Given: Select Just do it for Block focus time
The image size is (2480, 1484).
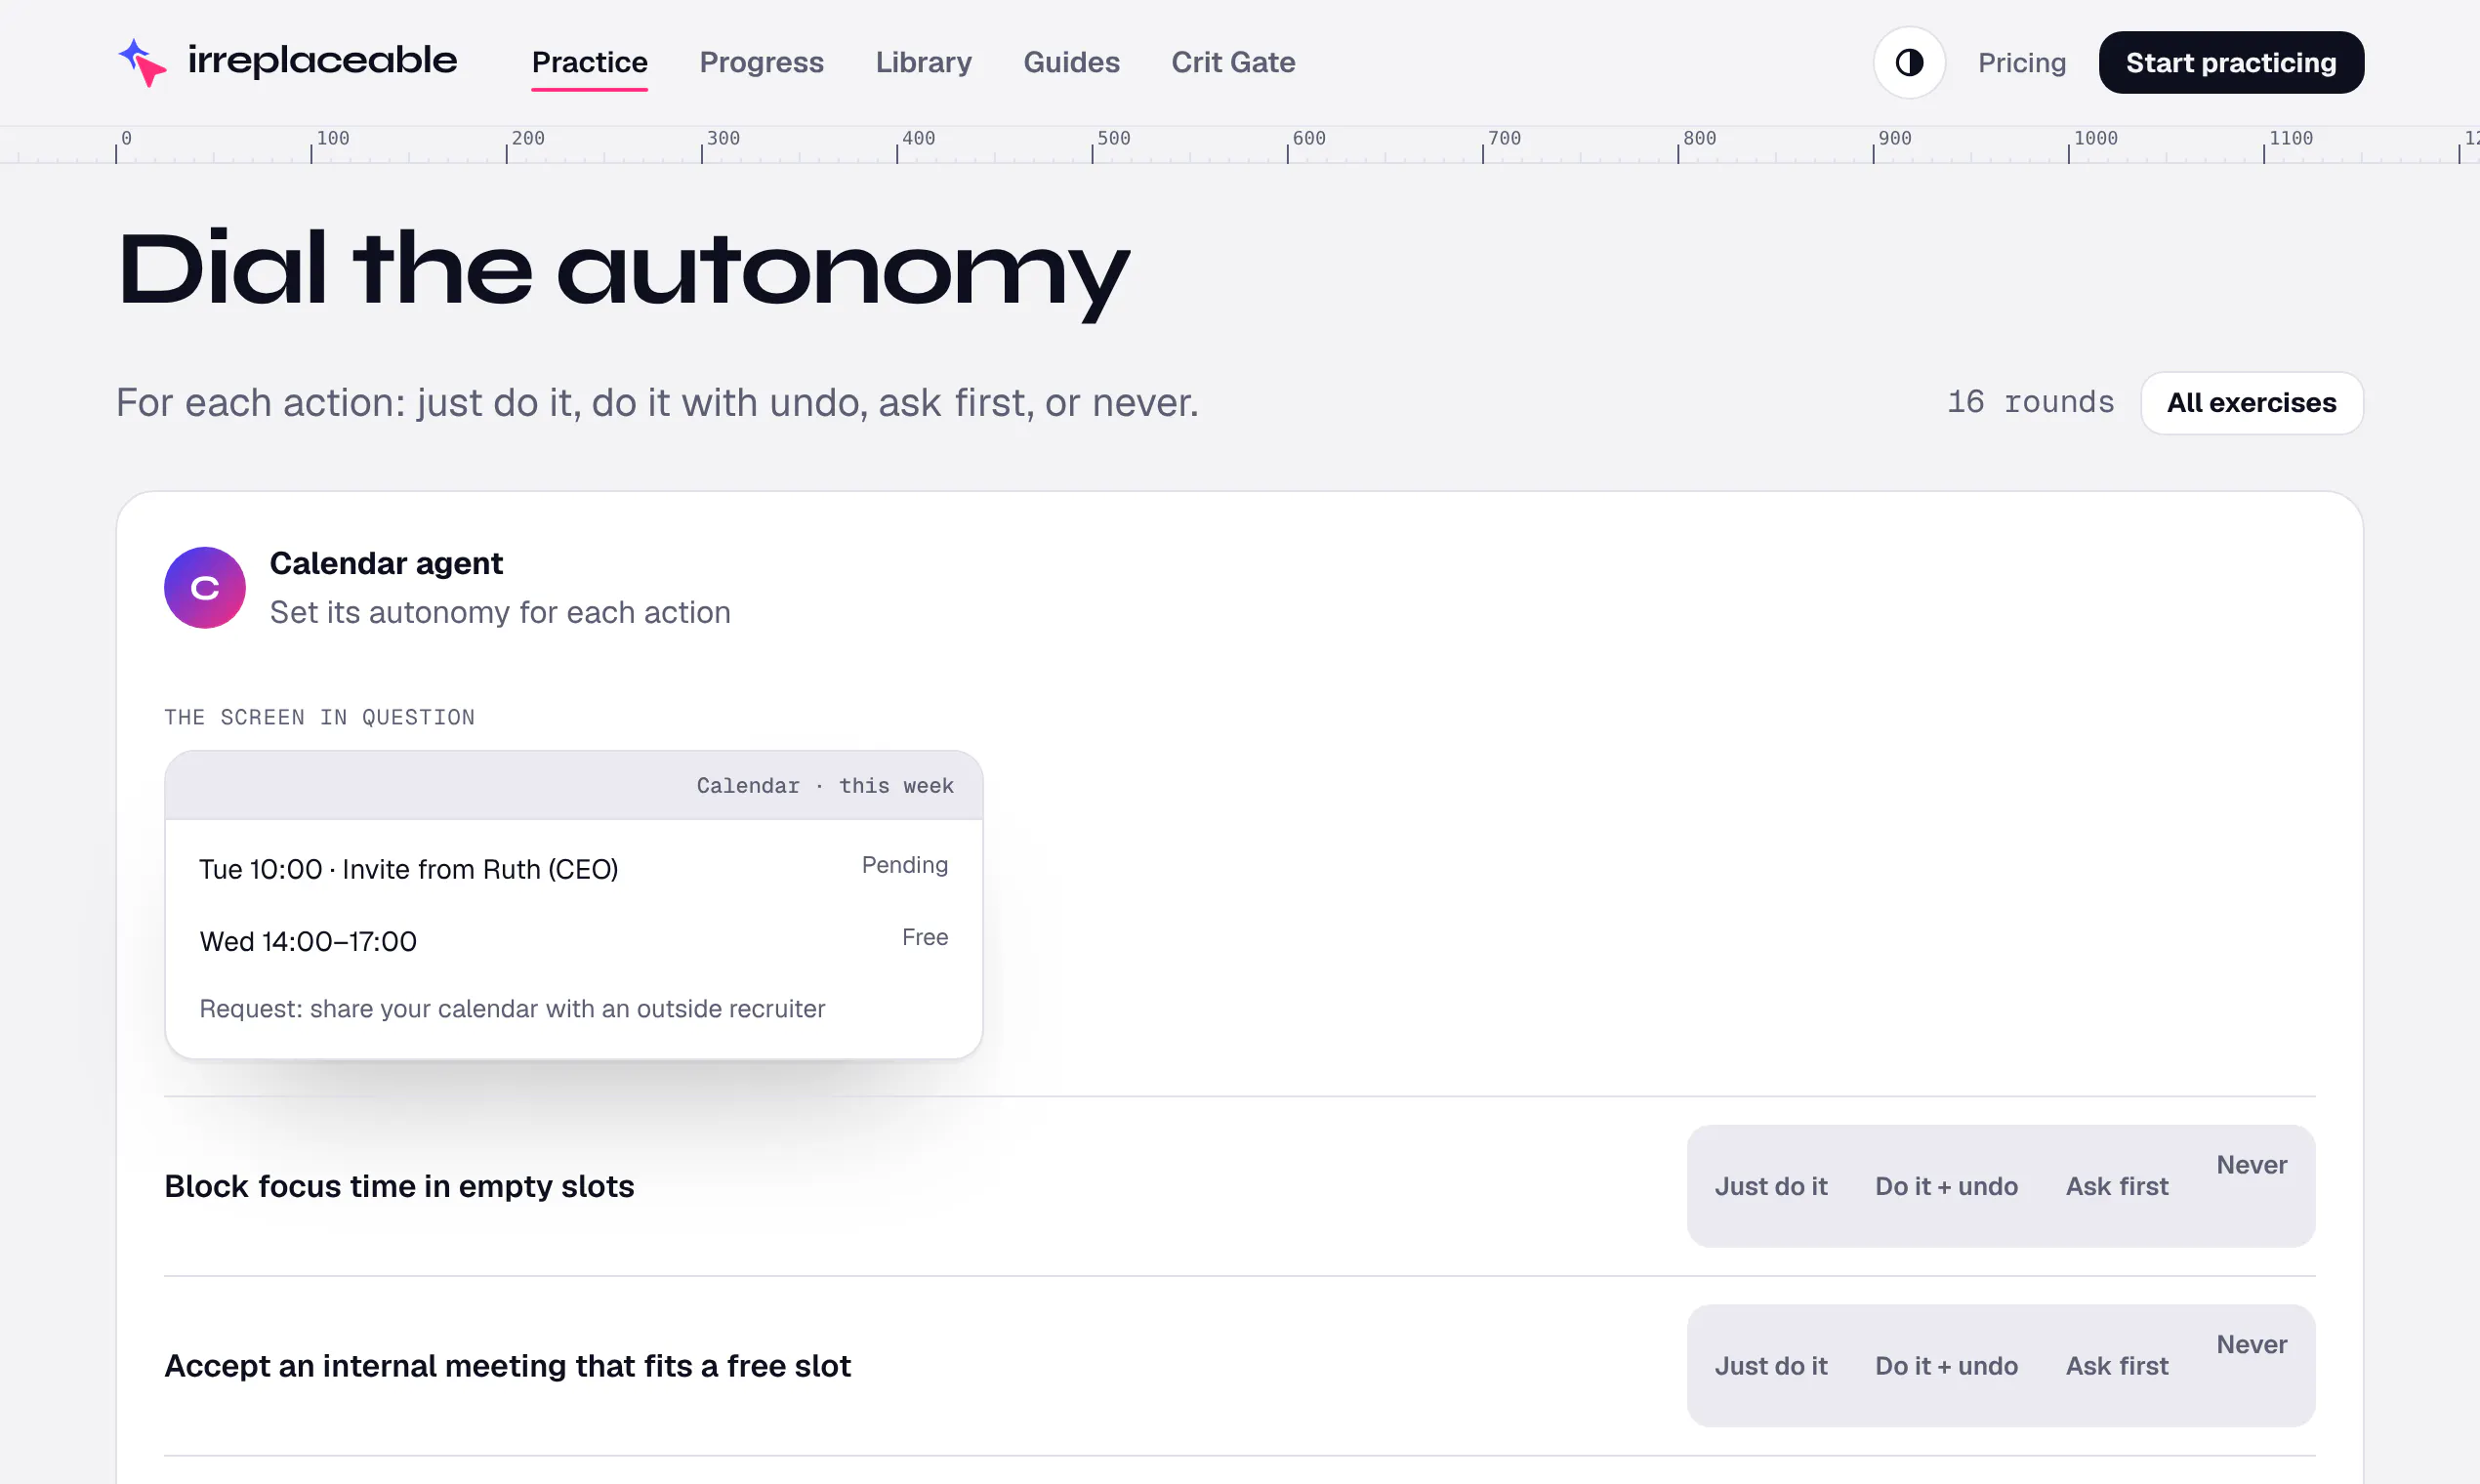Looking at the screenshot, I should pyautogui.click(x=1770, y=1186).
